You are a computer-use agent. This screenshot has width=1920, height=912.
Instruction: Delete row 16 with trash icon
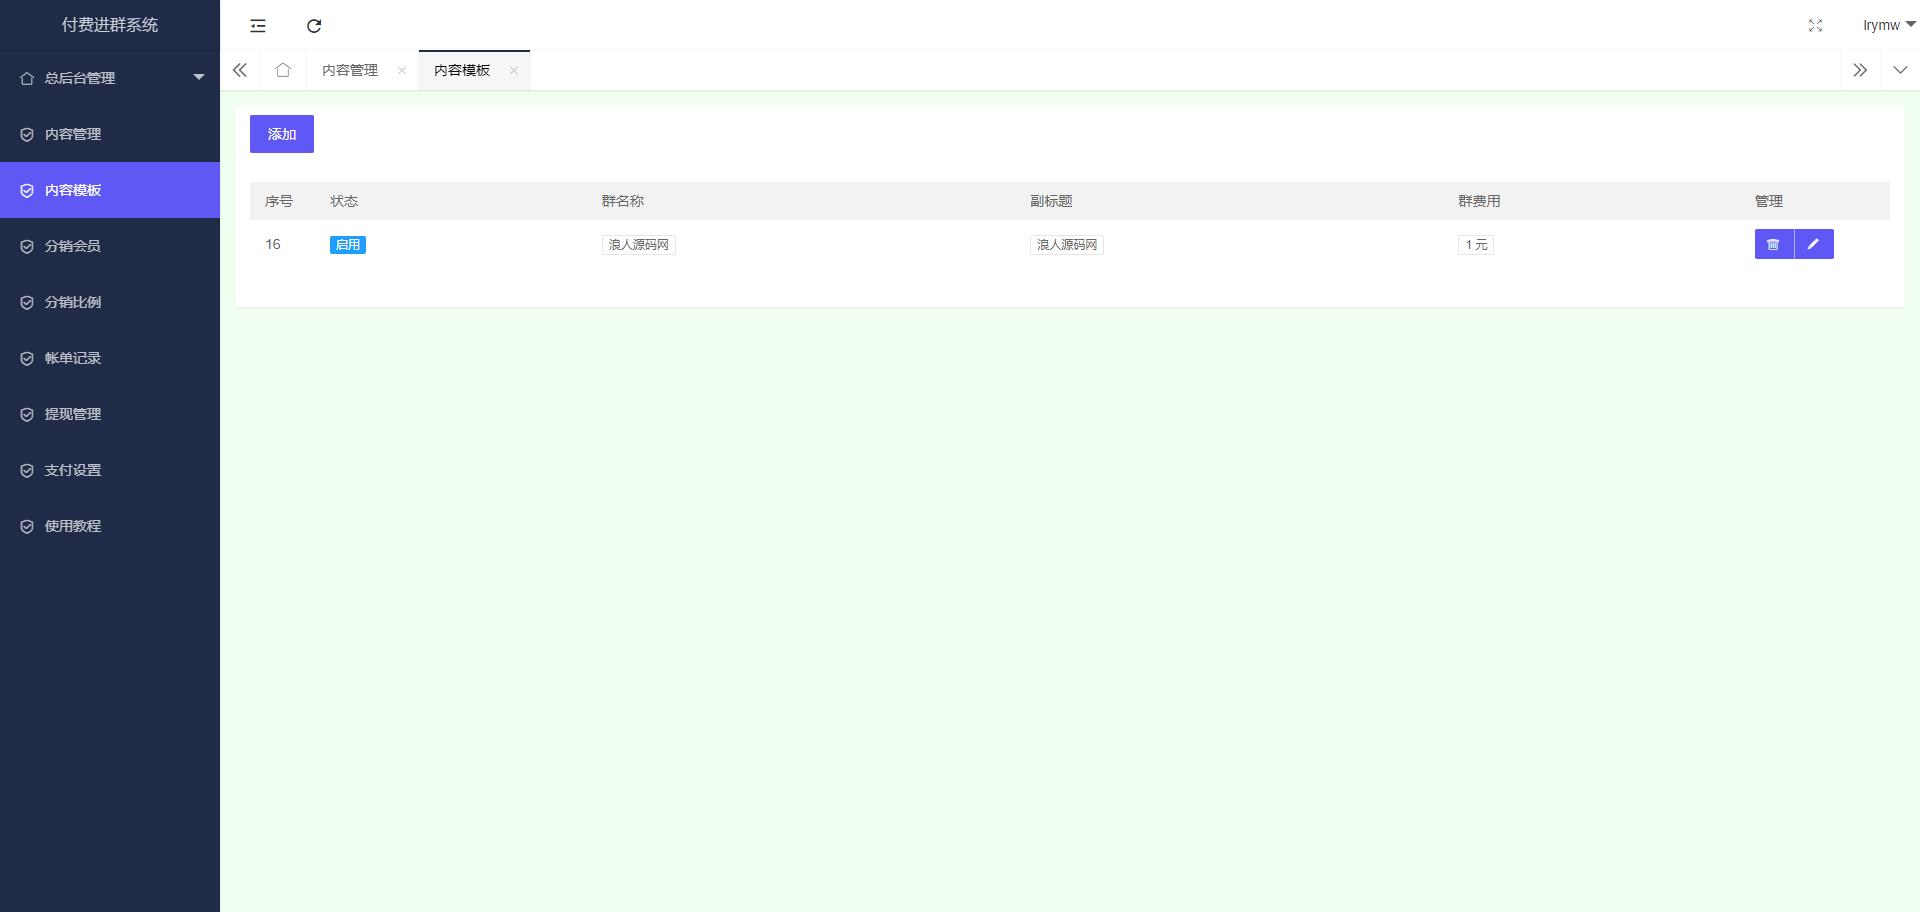point(1773,244)
